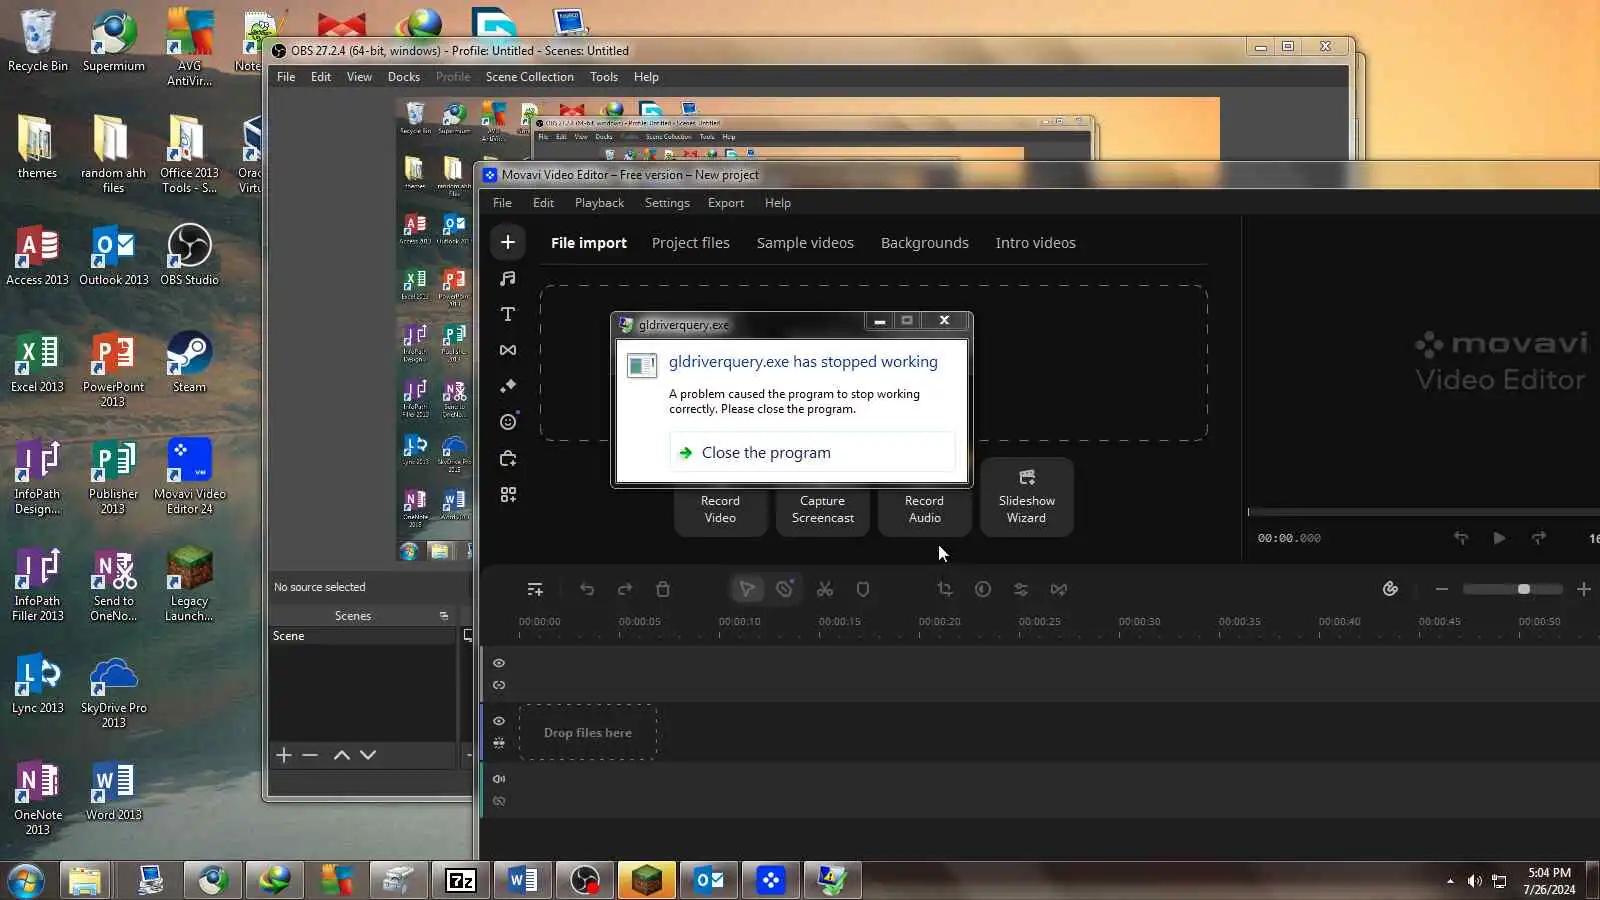Mute the audio track with the speaker icon
The width and height of the screenshot is (1600, 900).
499,779
